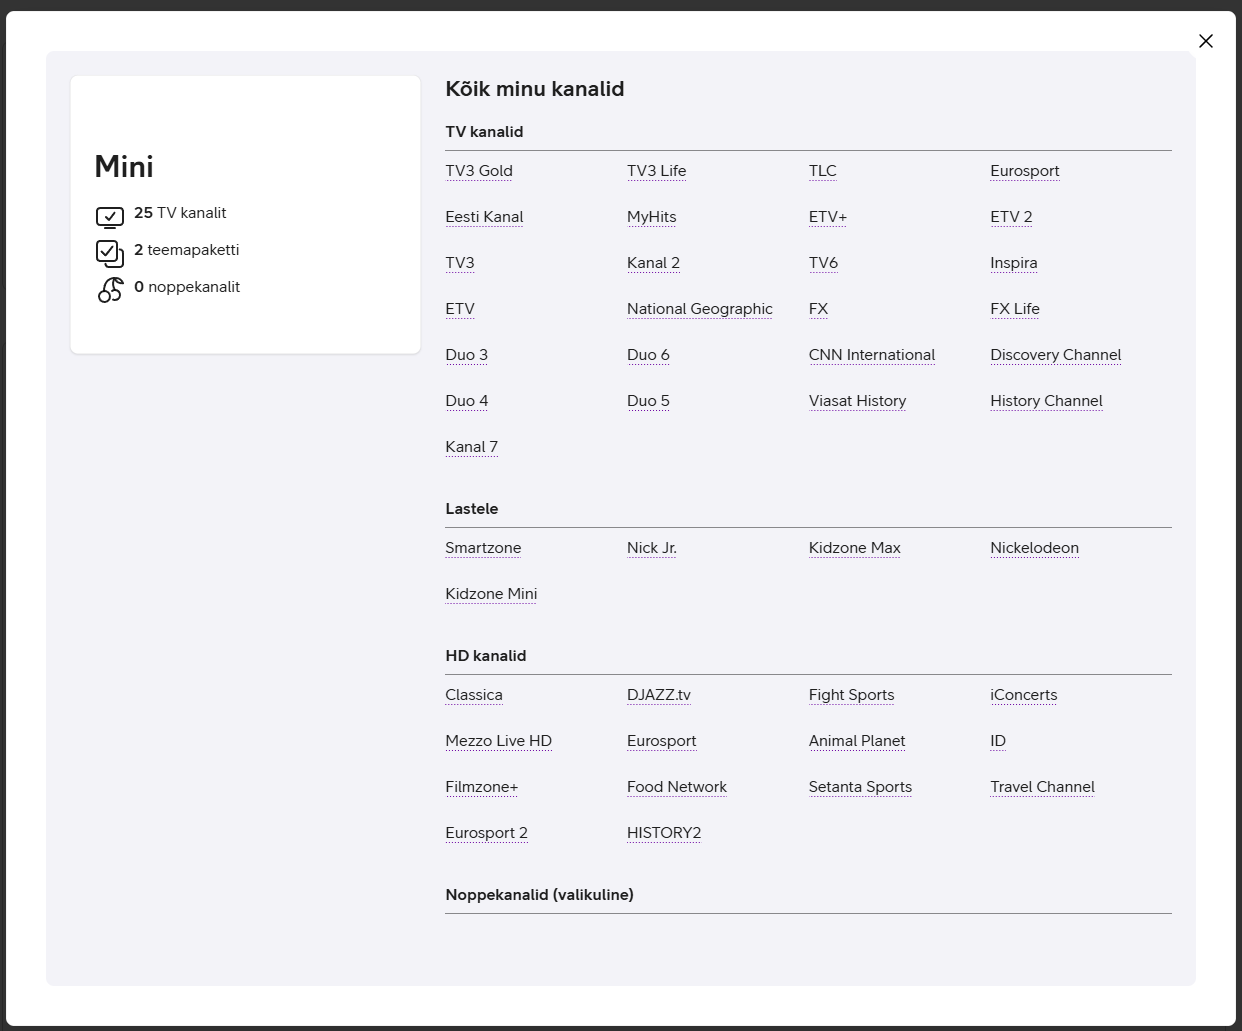Click the theme packages checkbox icon
The height and width of the screenshot is (1031, 1242).
coord(110,252)
